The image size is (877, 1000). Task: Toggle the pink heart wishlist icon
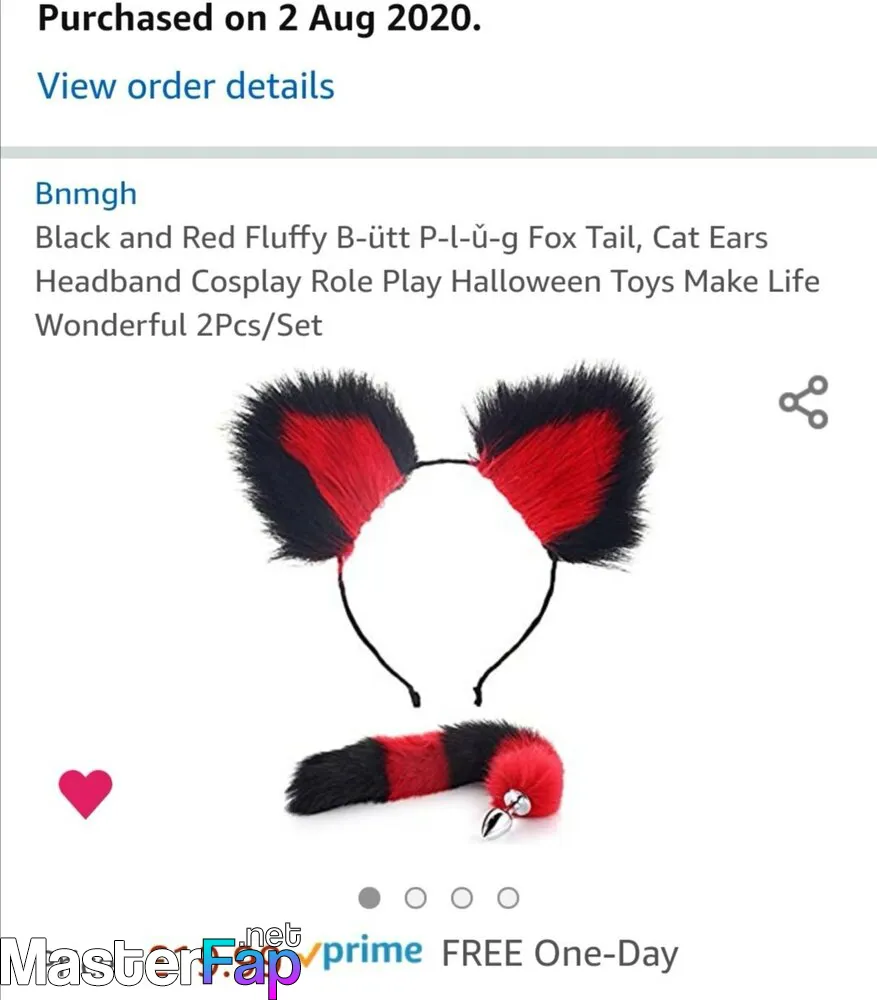(85, 793)
